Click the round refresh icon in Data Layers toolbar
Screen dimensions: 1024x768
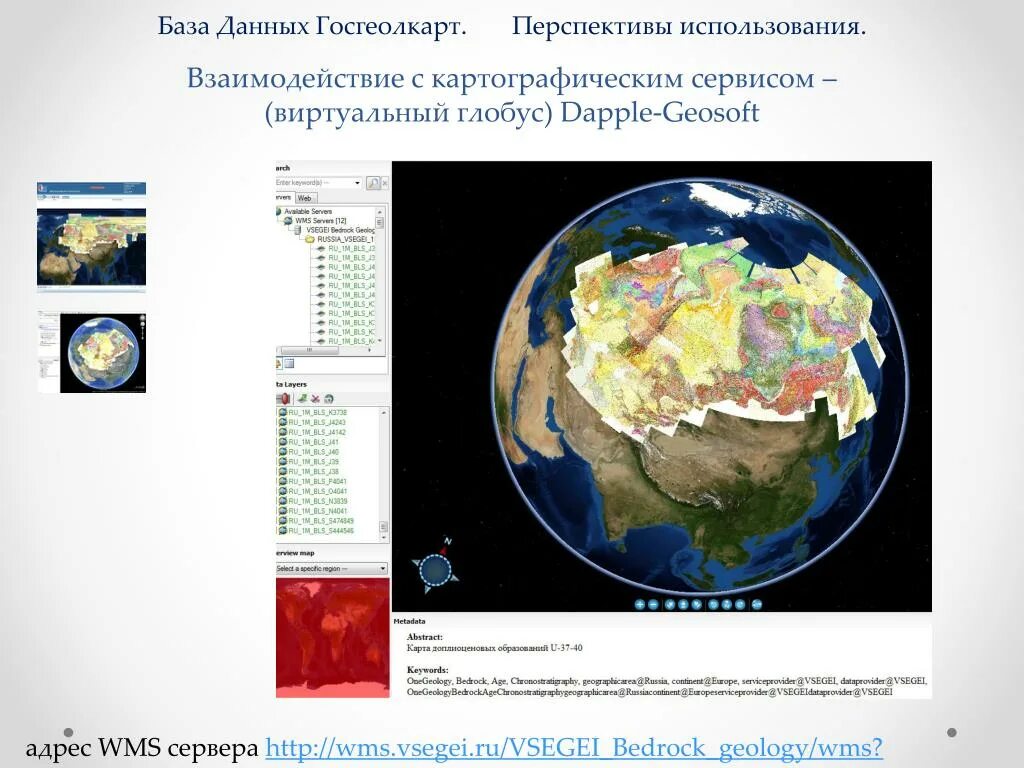pyautogui.click(x=328, y=398)
